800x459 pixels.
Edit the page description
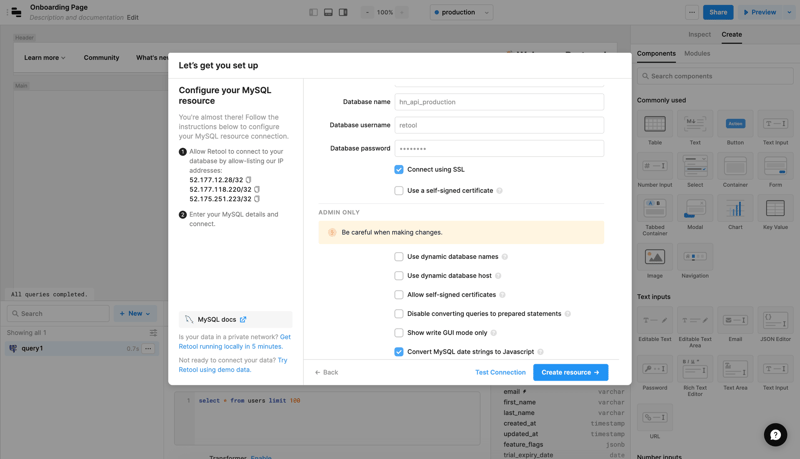click(133, 17)
